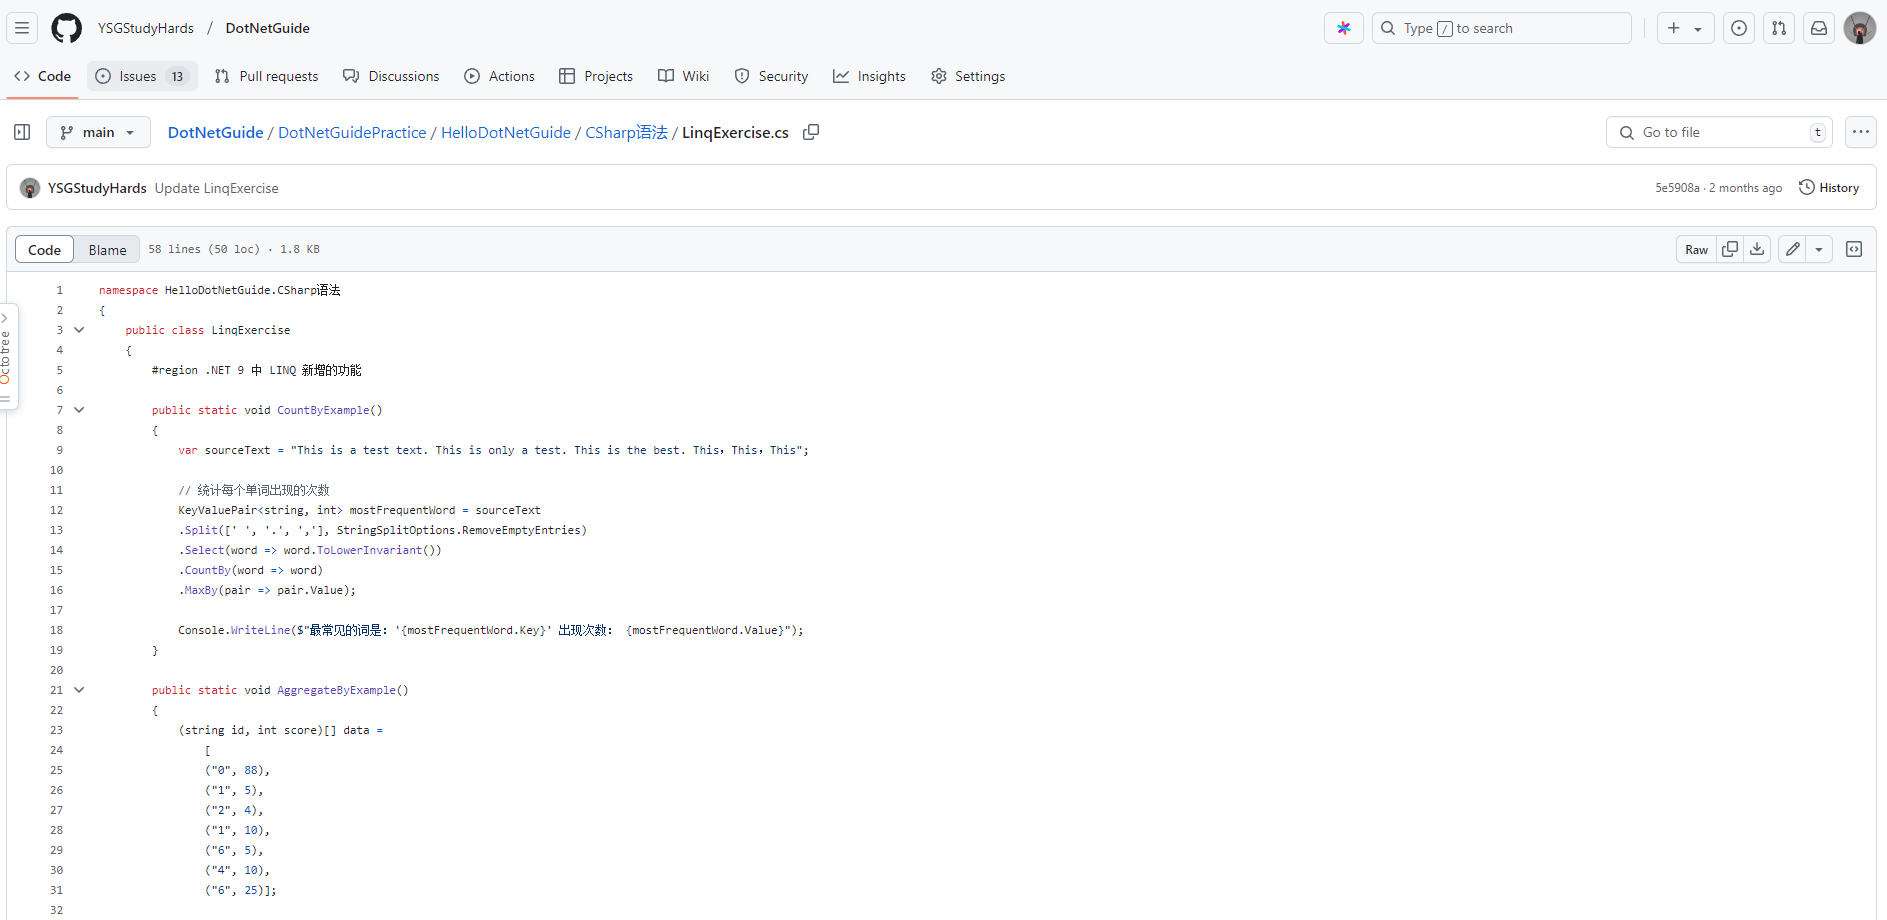View file commit History
This screenshot has width=1887, height=920.
[x=1829, y=188]
